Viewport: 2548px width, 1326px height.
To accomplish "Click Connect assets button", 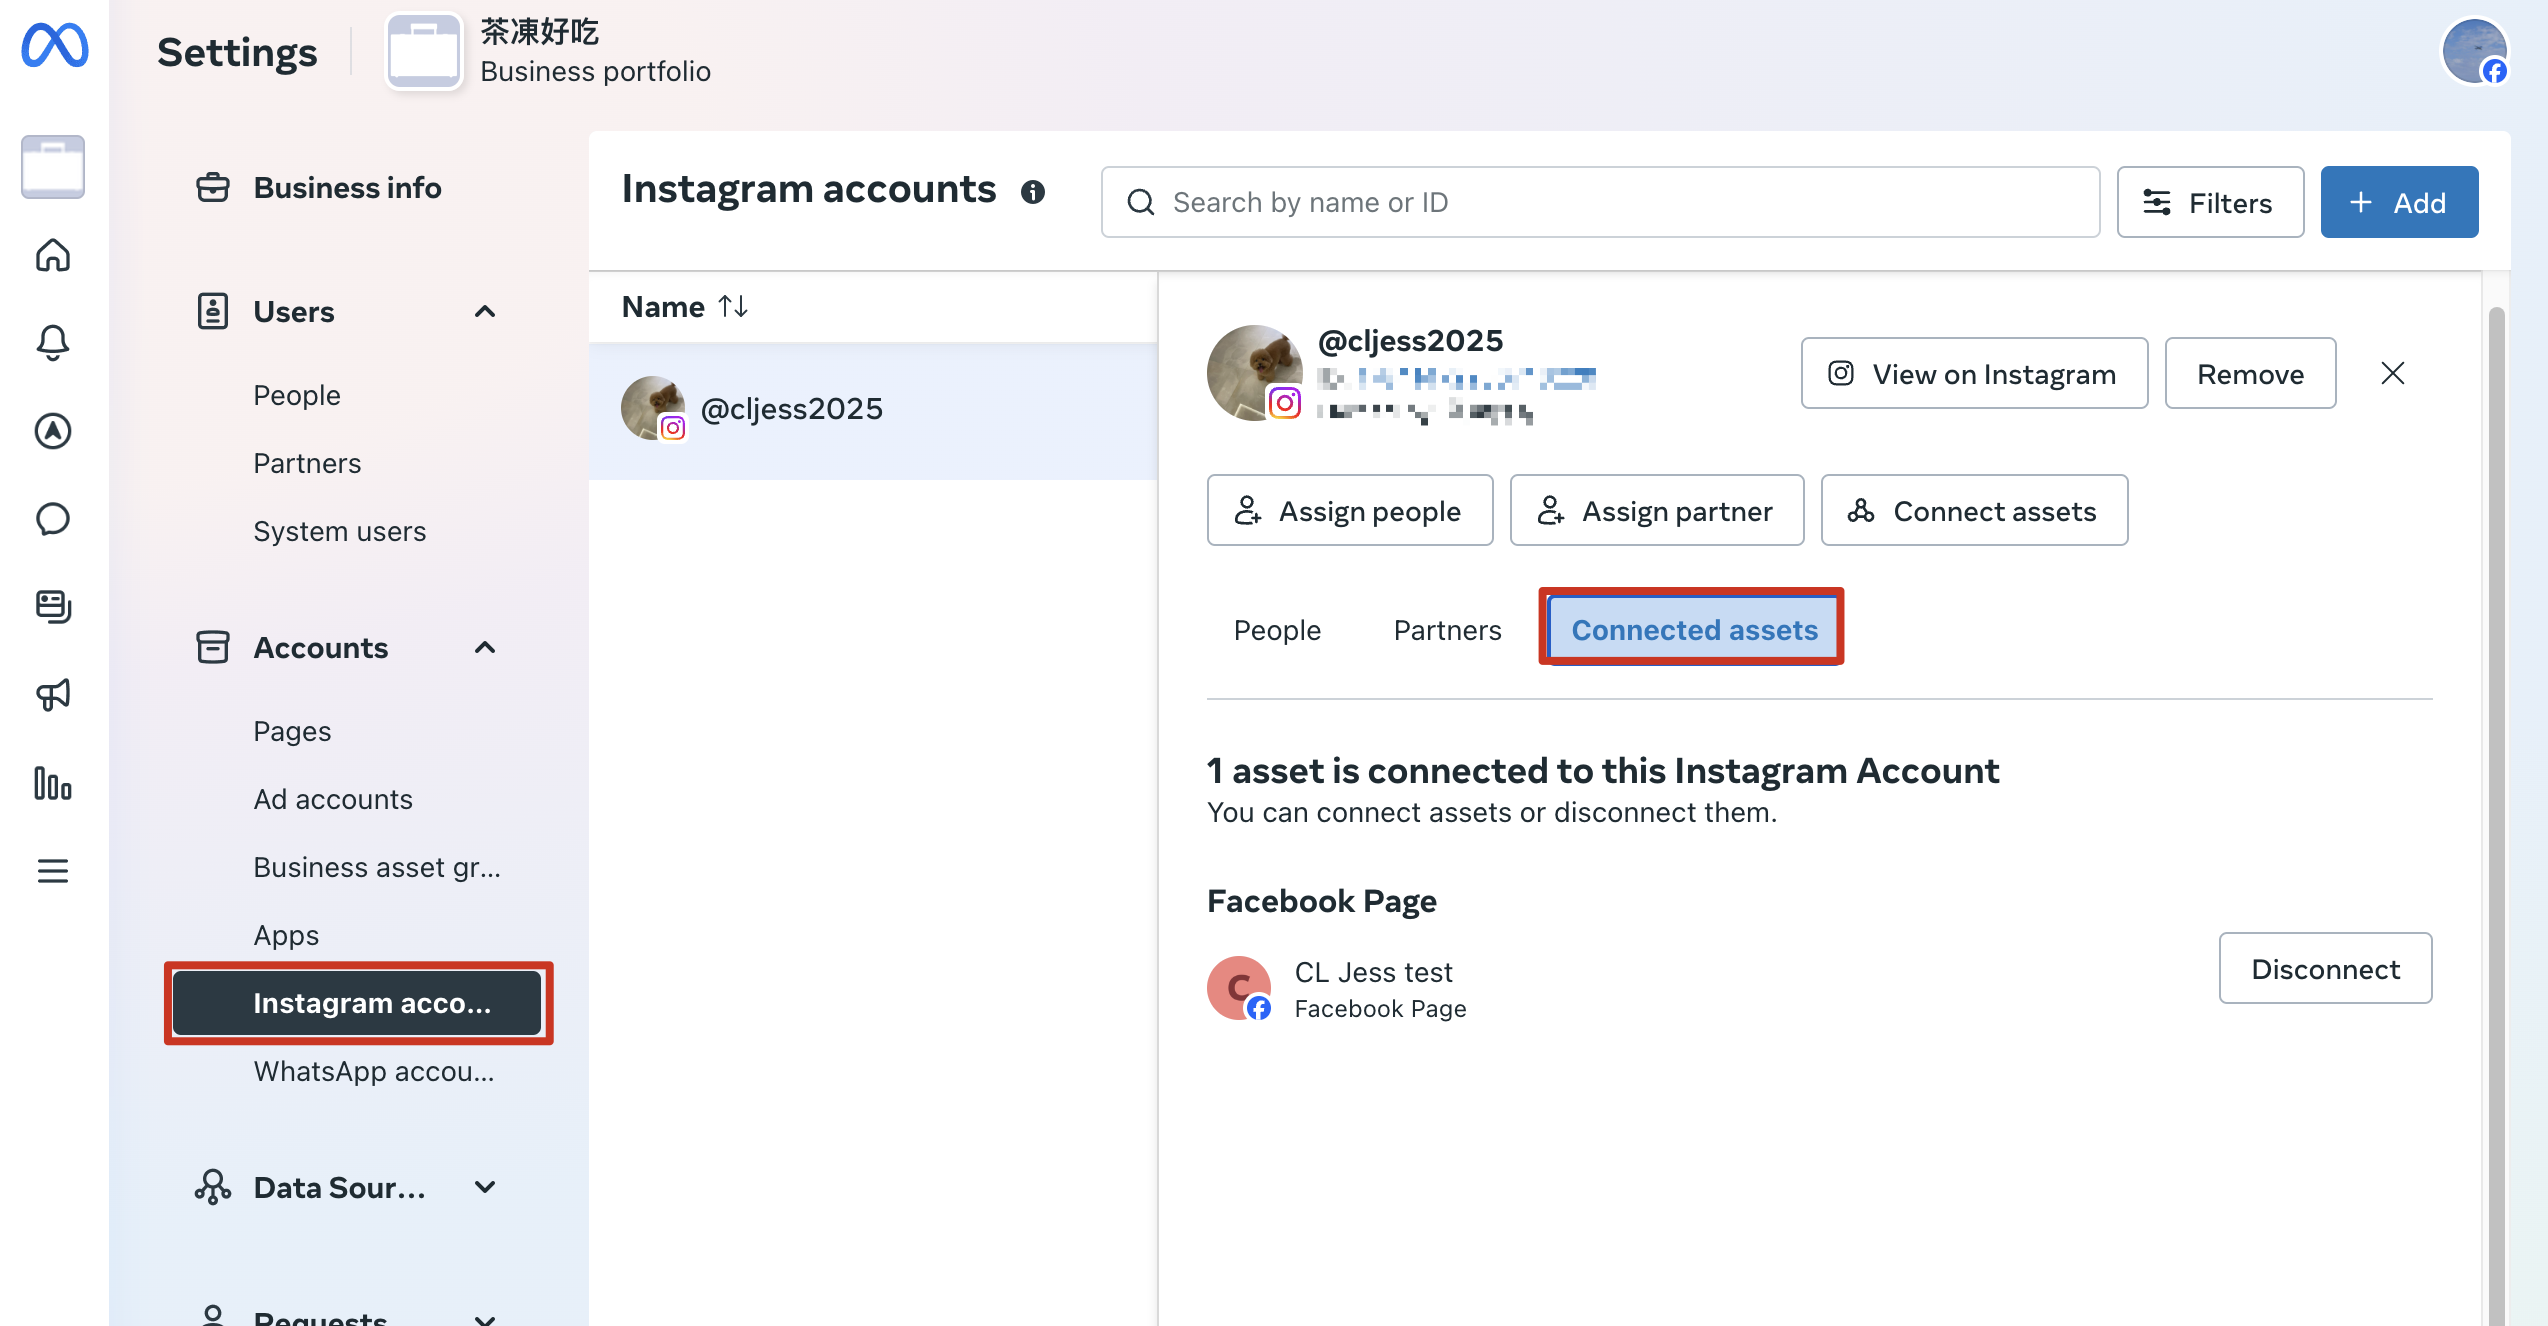I will click(1974, 510).
